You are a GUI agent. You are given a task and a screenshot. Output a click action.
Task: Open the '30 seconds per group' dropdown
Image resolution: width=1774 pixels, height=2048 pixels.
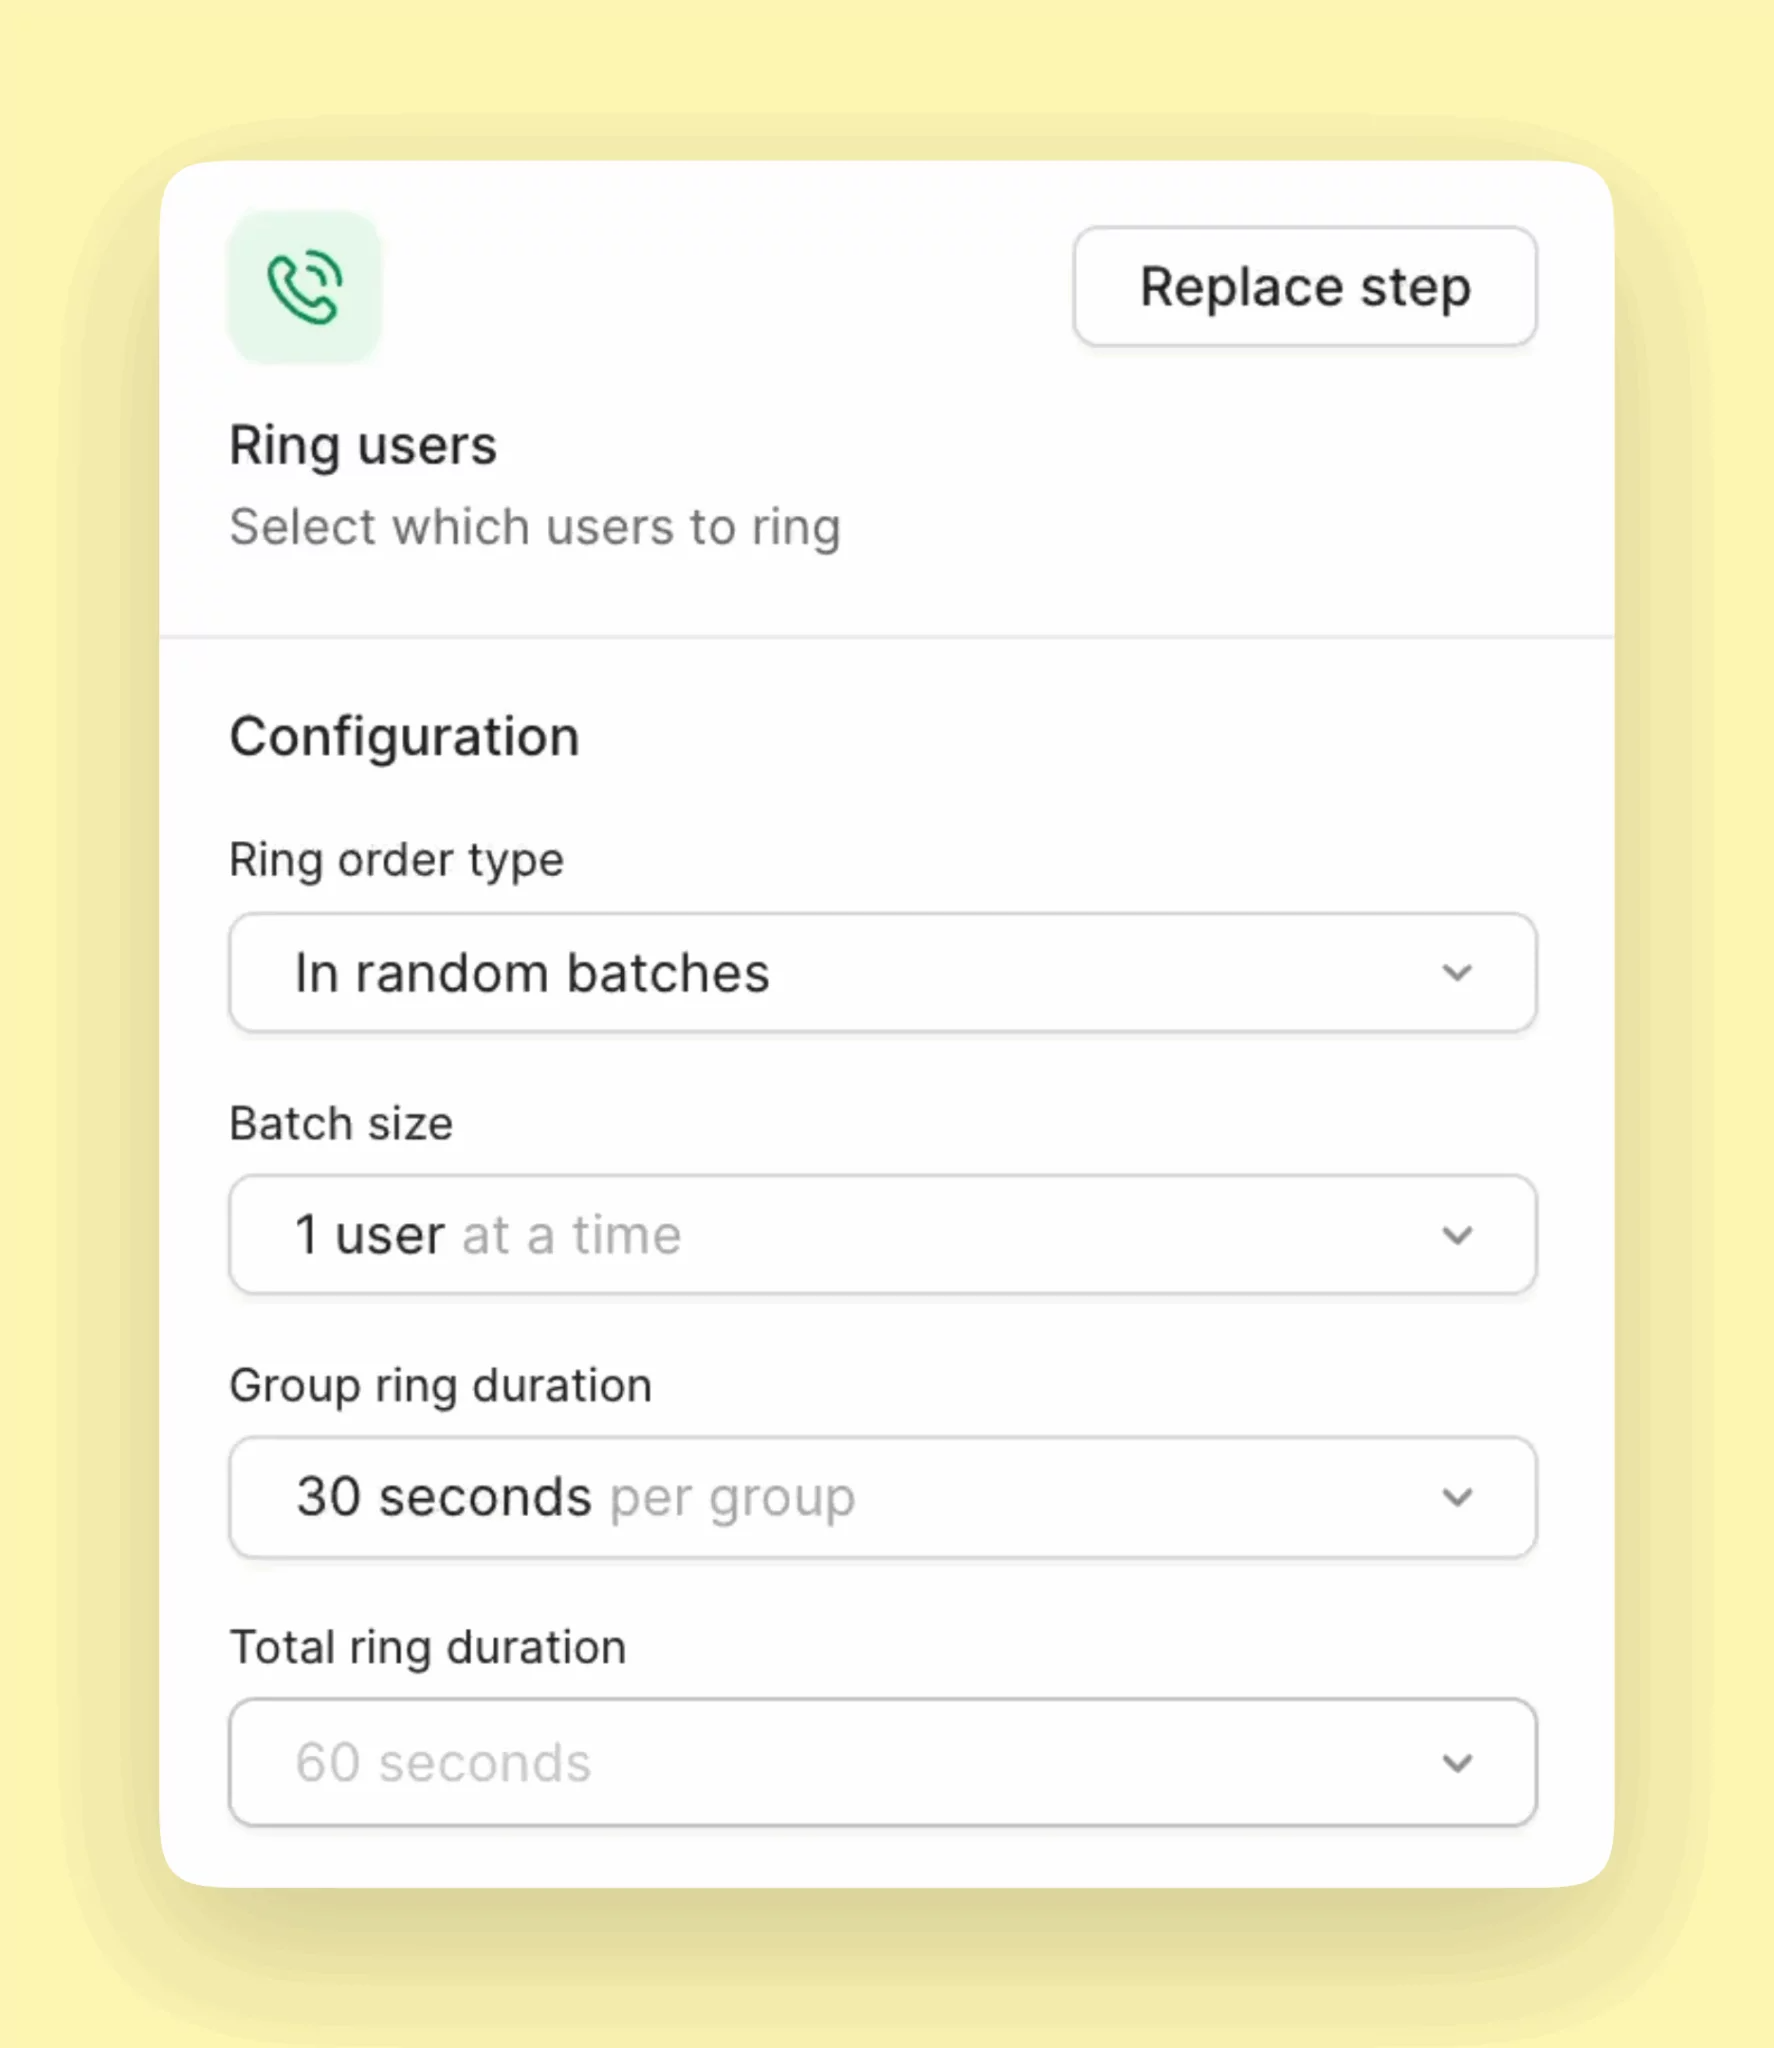click(x=883, y=1497)
